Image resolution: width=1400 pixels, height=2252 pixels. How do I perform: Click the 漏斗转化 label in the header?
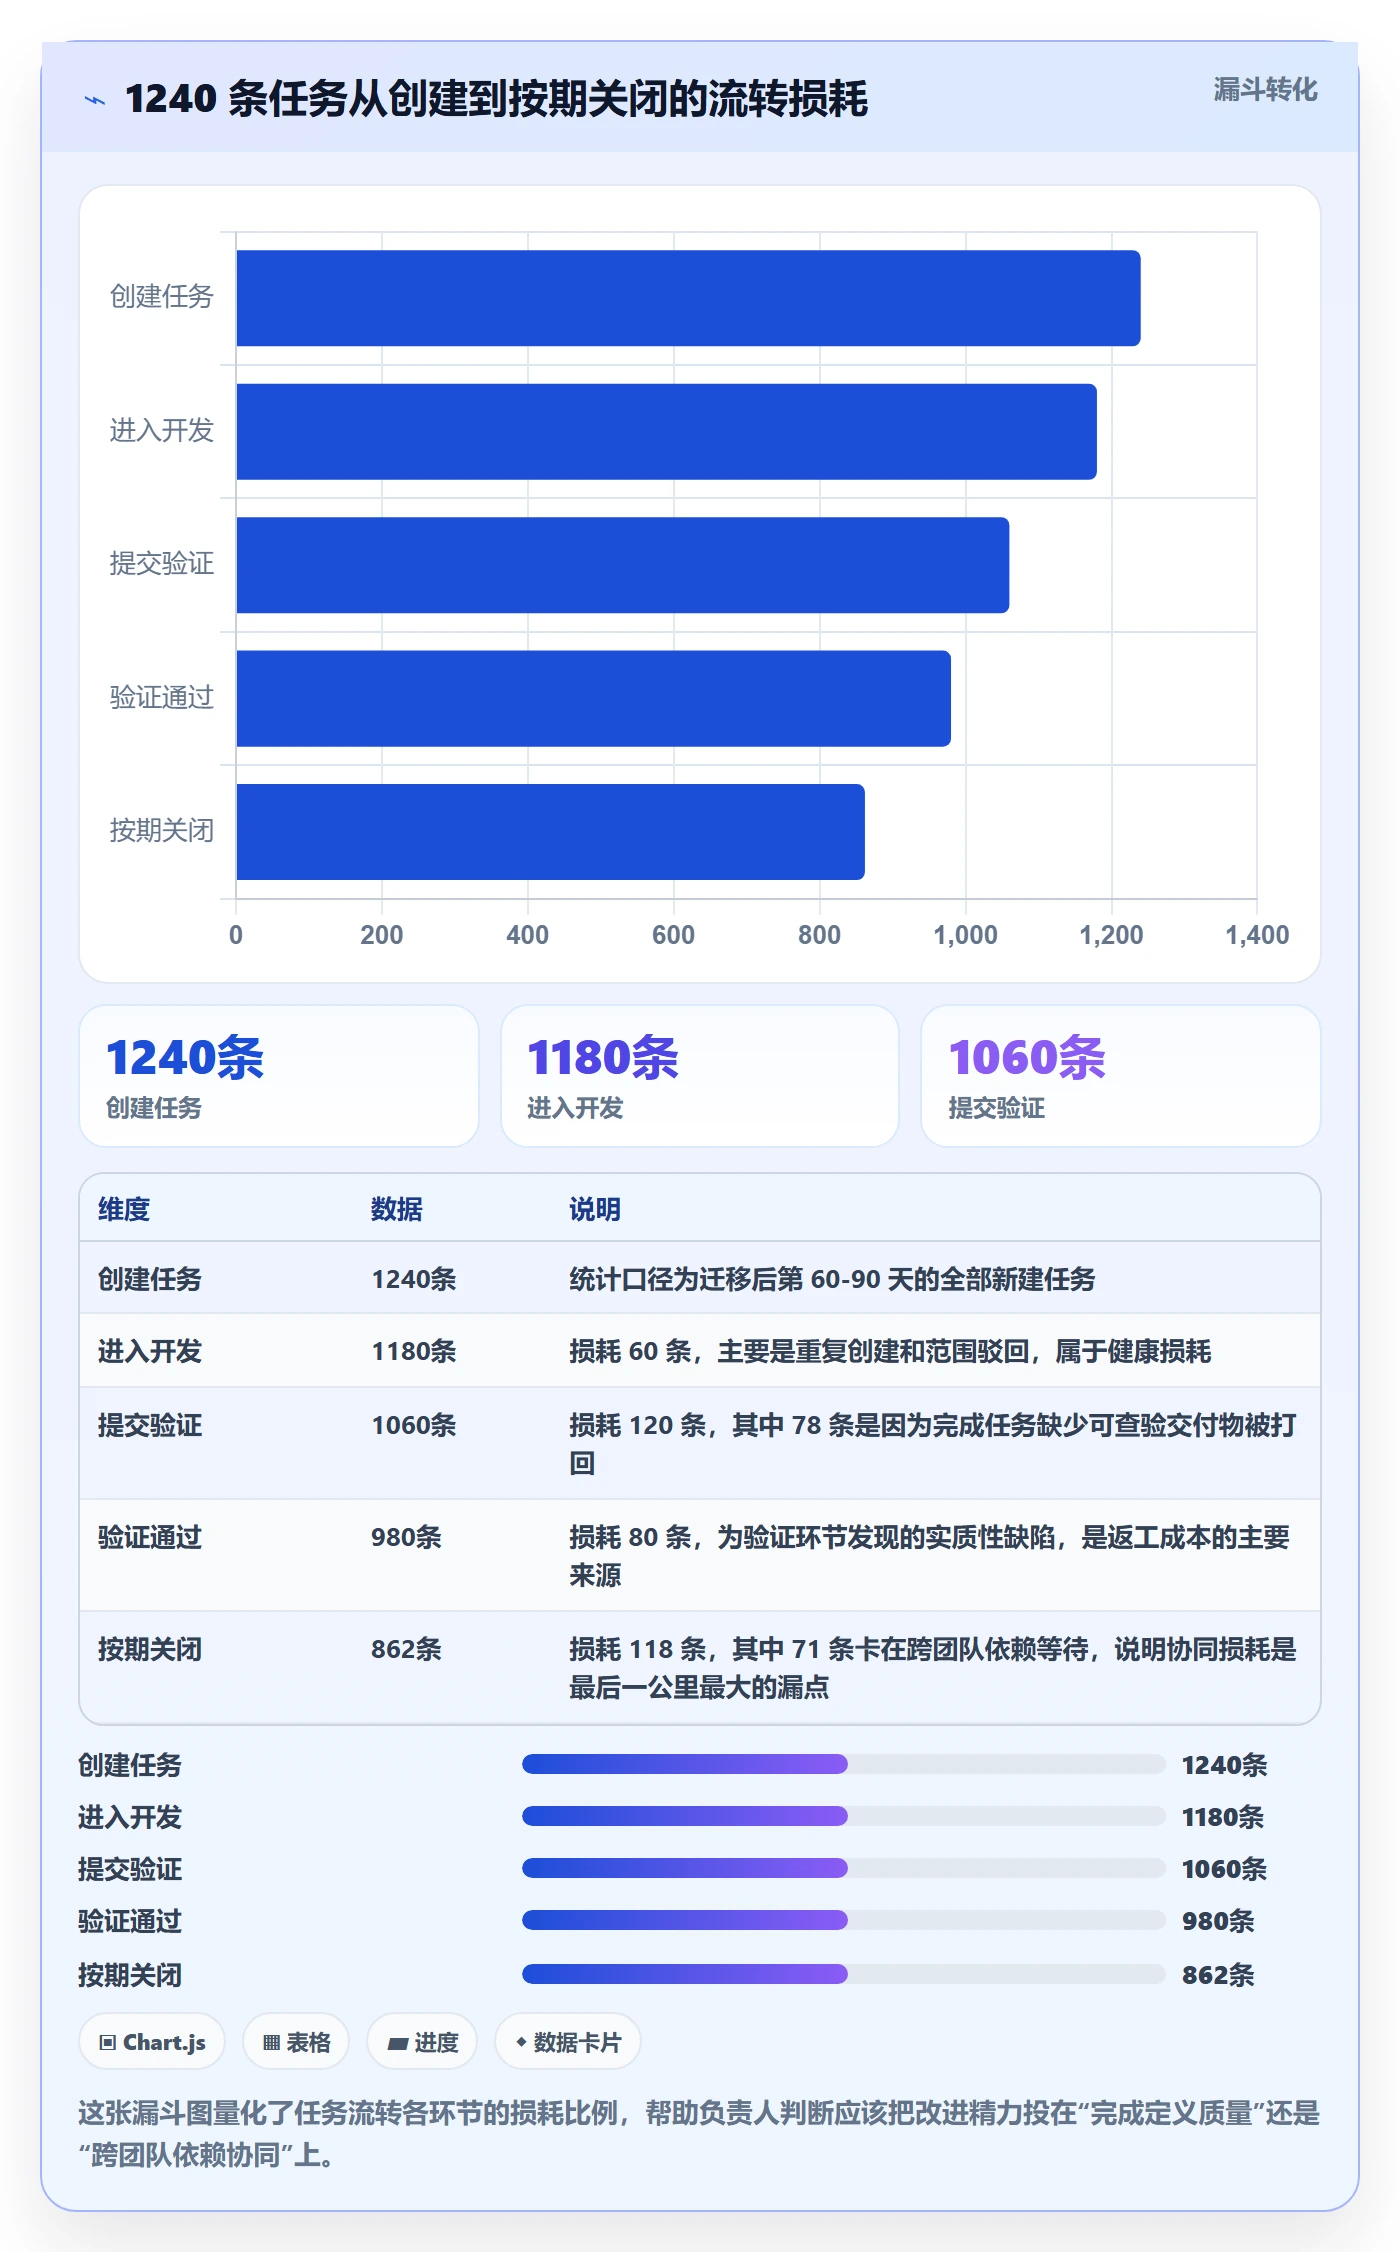pyautogui.click(x=1265, y=90)
